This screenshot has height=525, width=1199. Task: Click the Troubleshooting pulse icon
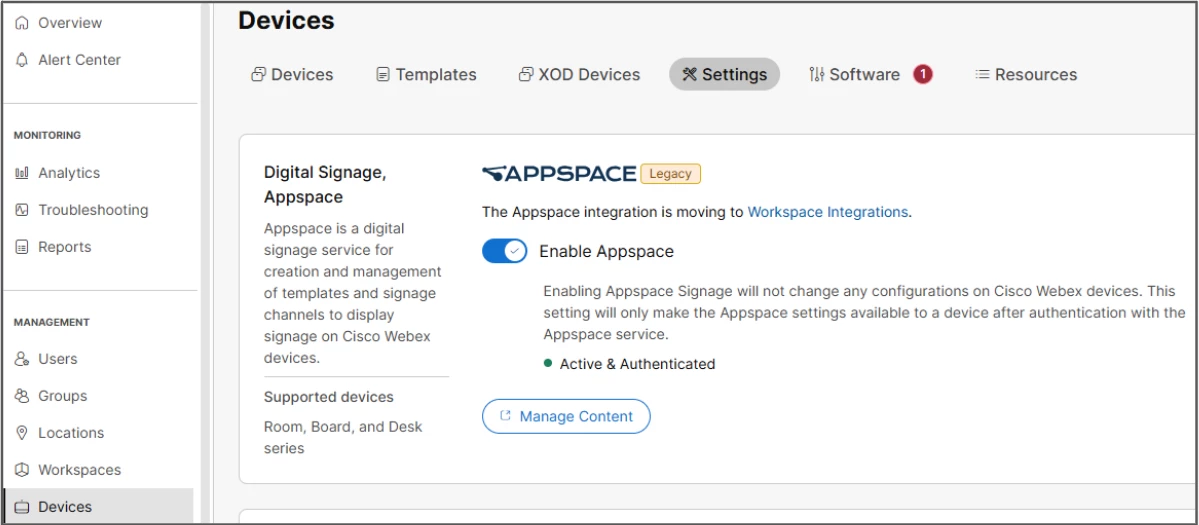click(22, 210)
